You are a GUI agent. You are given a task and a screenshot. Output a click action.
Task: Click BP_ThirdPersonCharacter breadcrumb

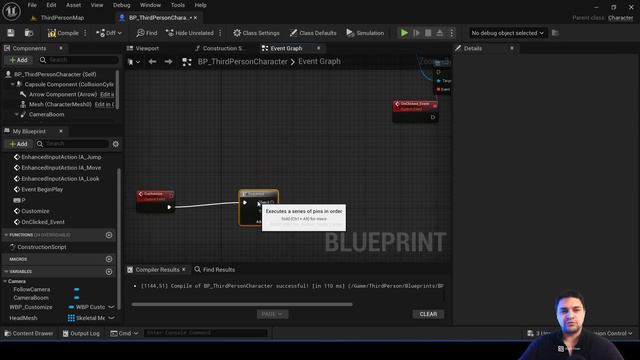tap(242, 62)
